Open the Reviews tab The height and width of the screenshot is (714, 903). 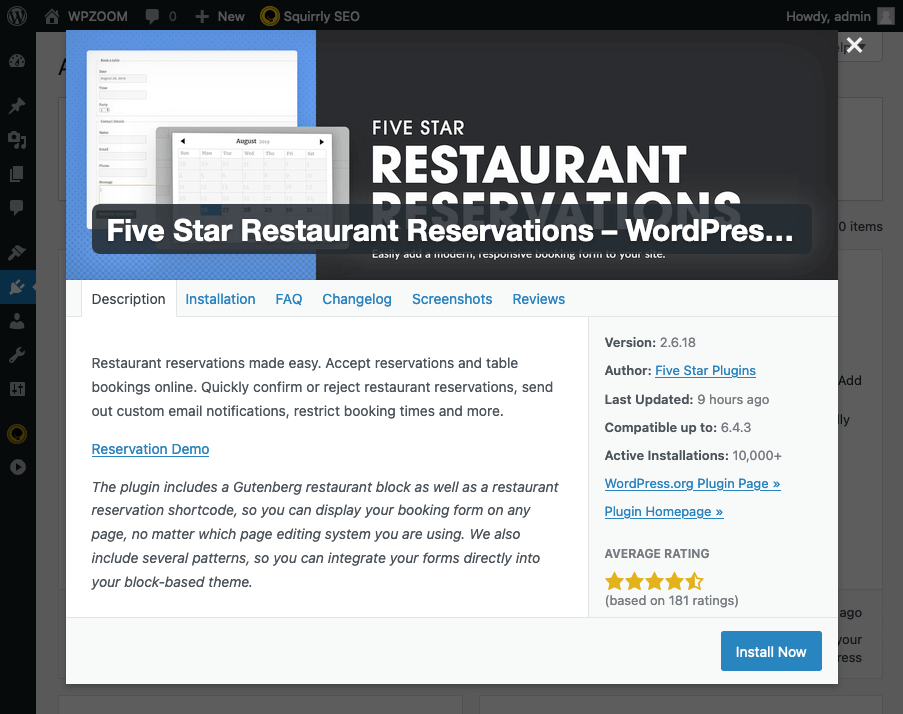pos(538,299)
